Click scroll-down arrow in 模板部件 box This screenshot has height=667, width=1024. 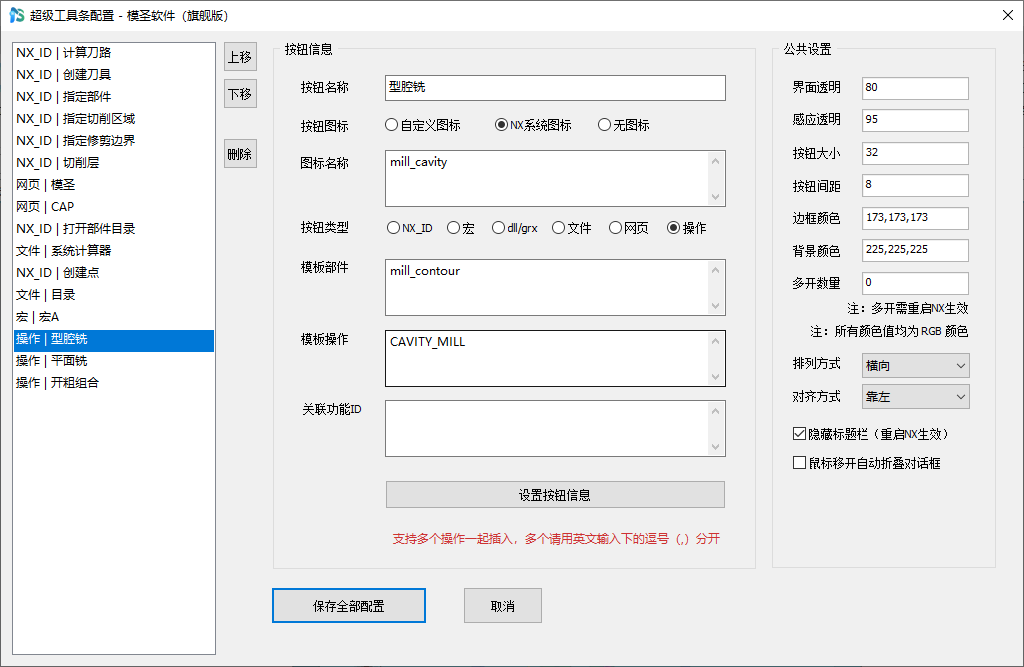(x=716, y=306)
